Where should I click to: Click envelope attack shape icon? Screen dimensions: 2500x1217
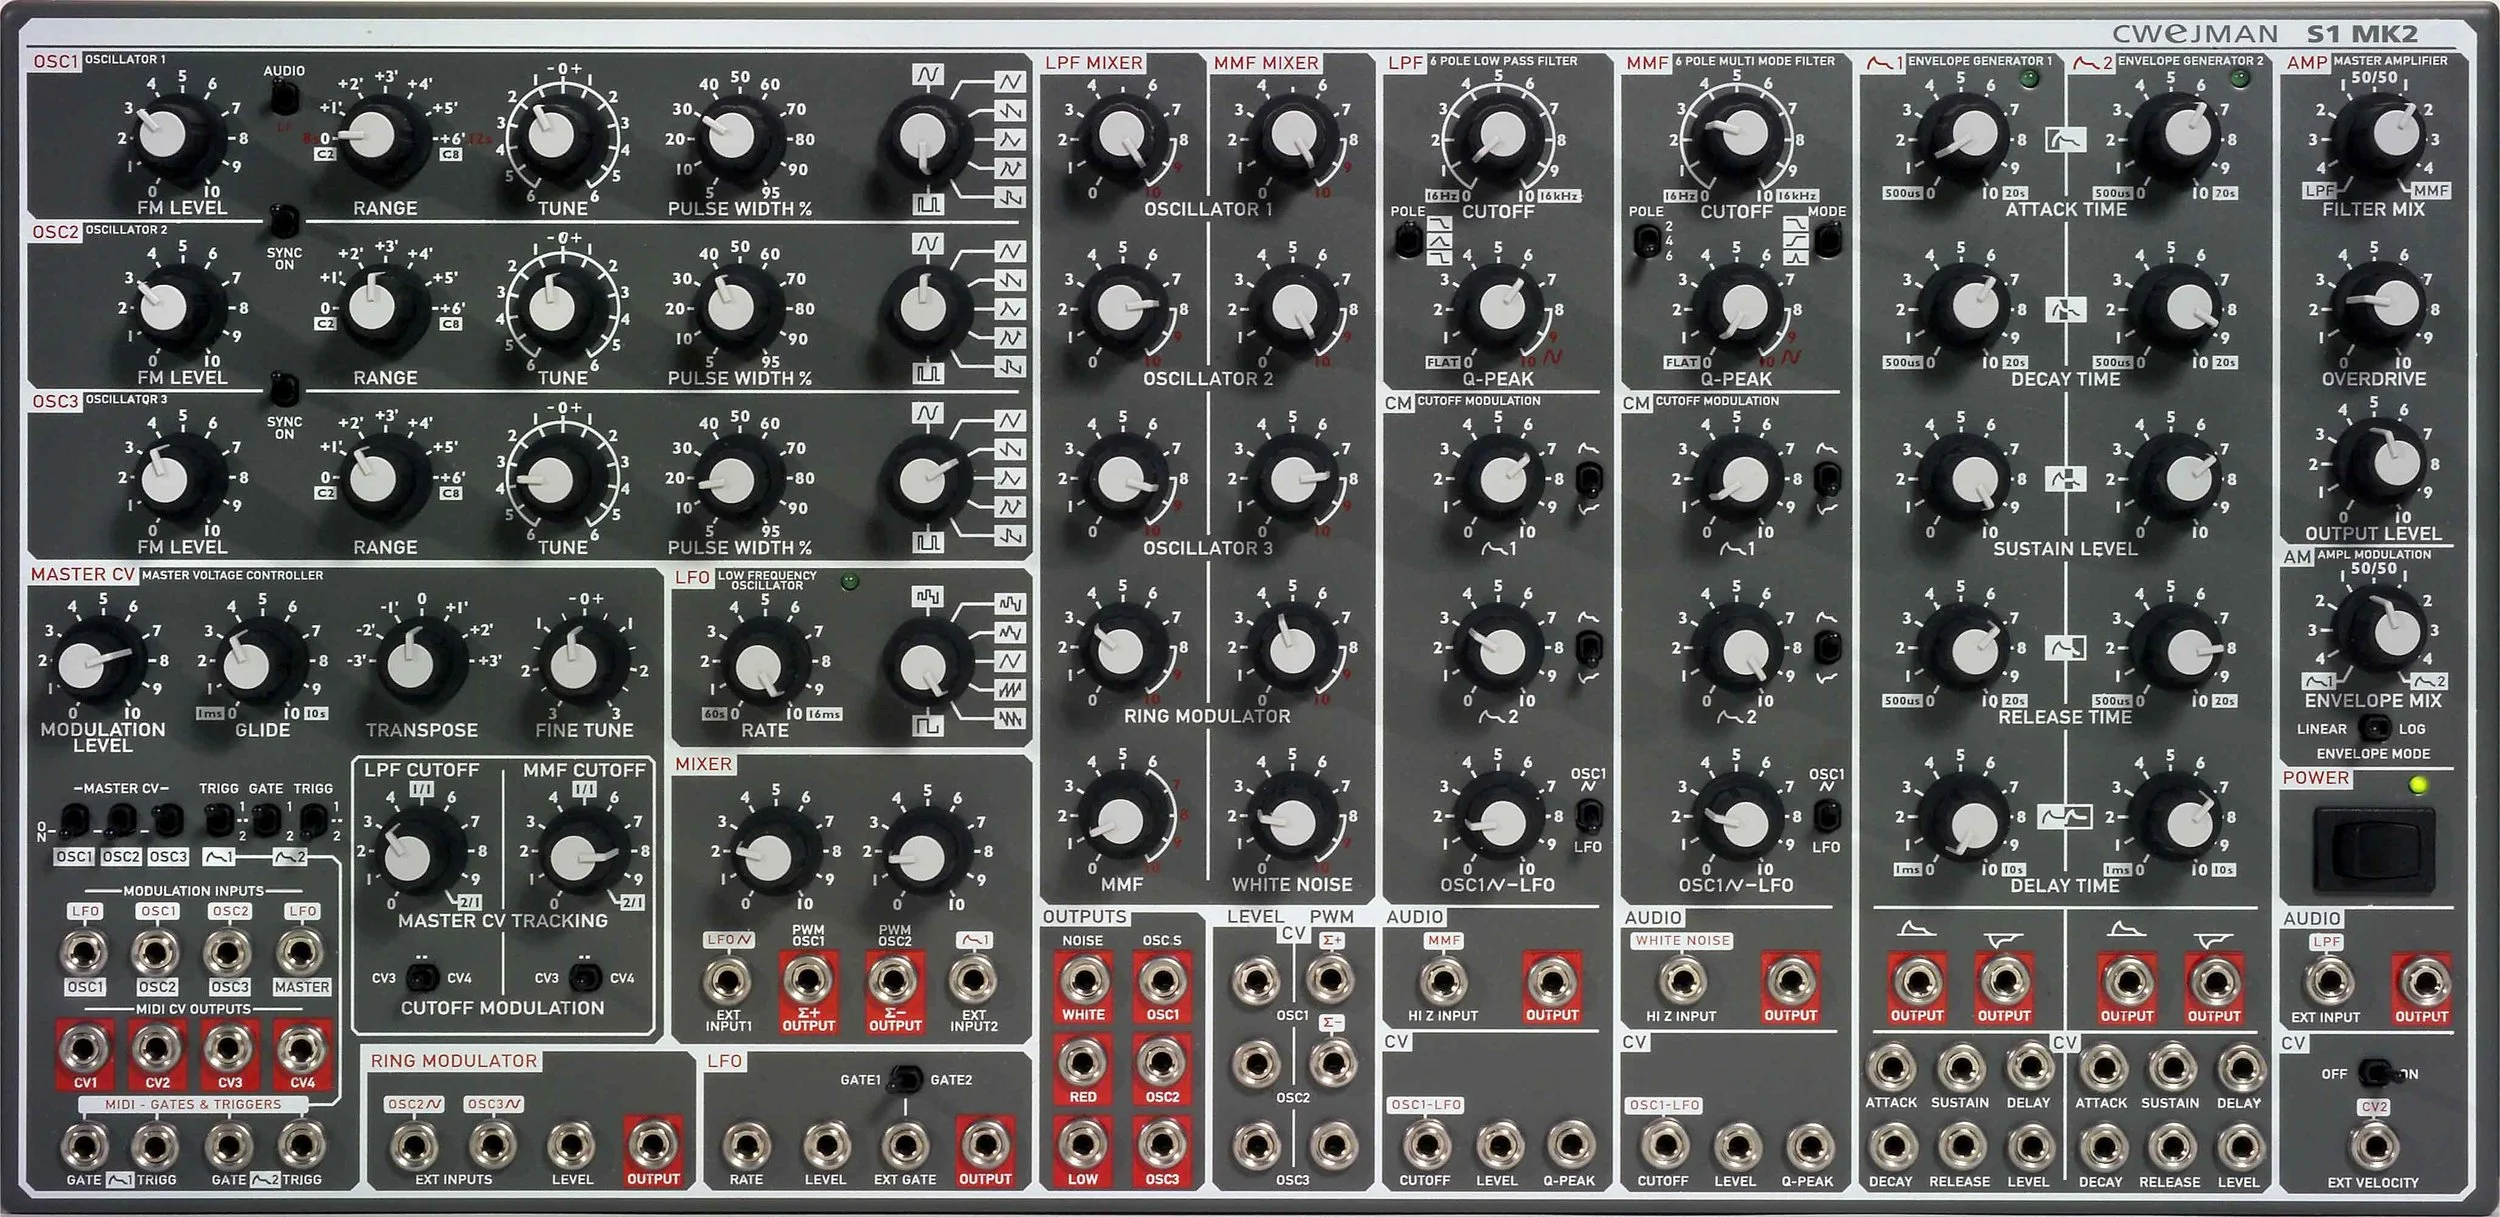coord(2065,139)
